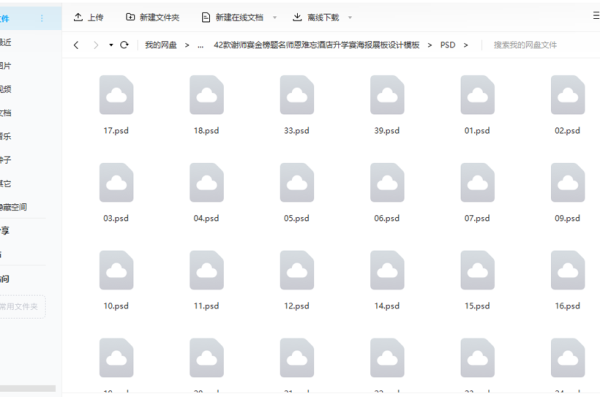Click 新建在线文档 button

pos(232,17)
